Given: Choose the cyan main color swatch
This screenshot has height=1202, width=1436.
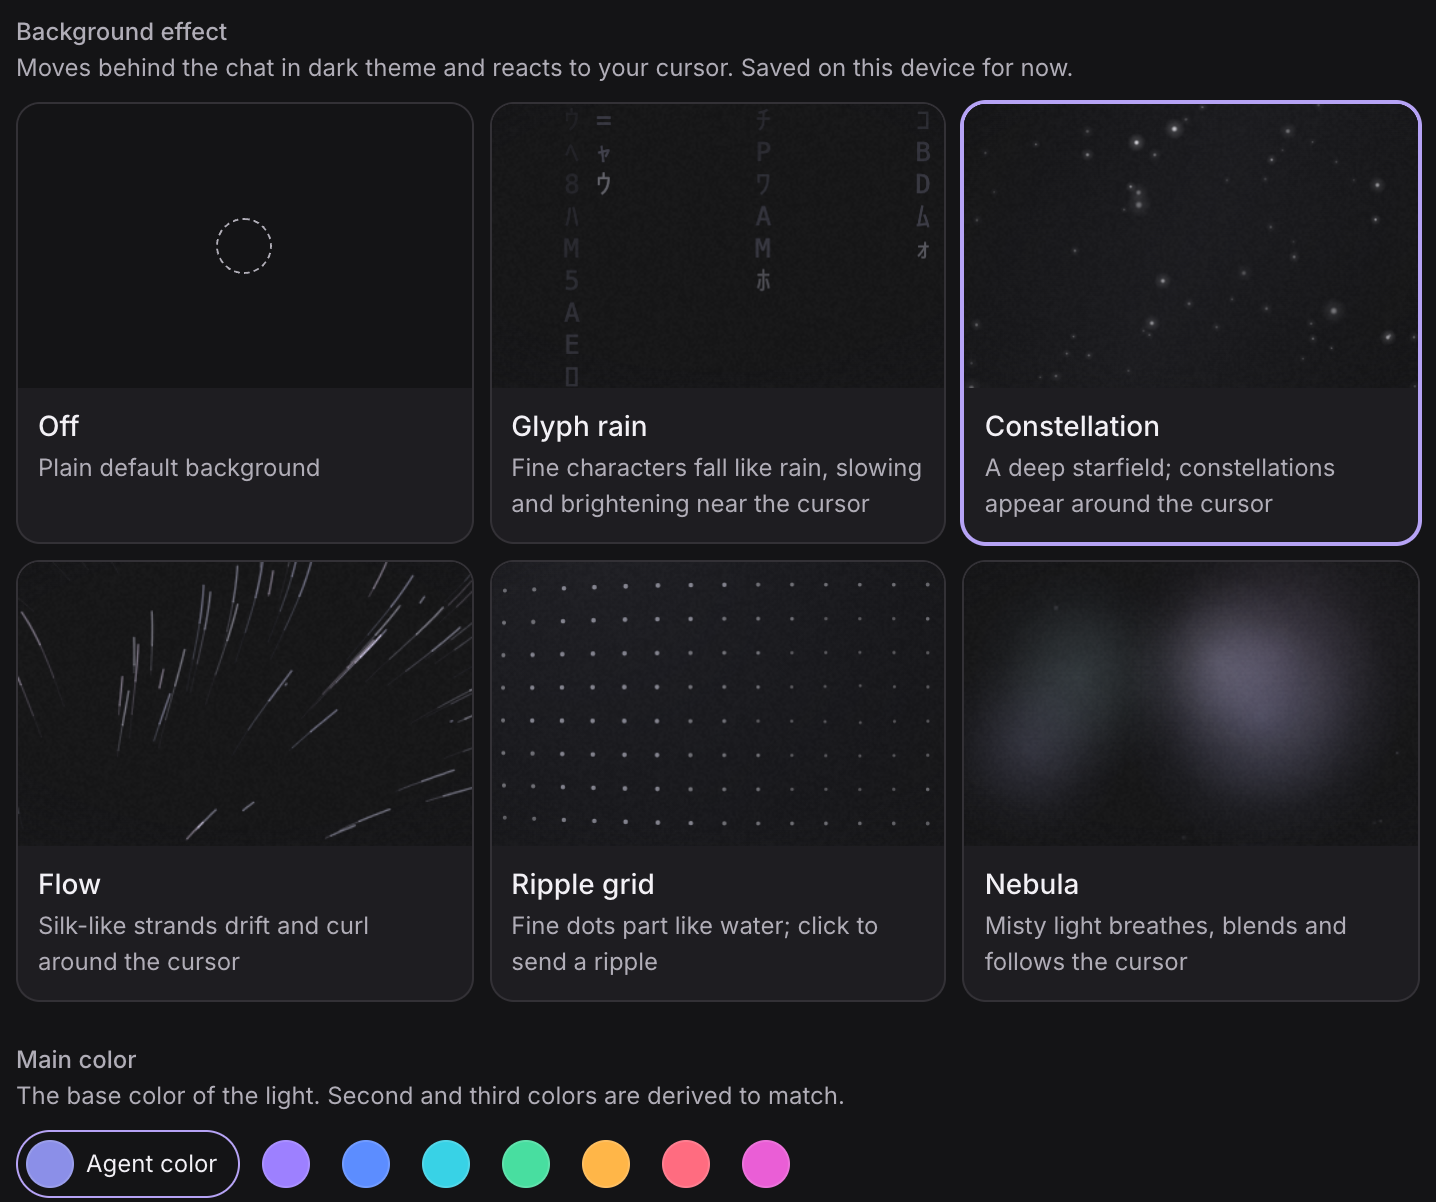Looking at the screenshot, I should point(446,1164).
